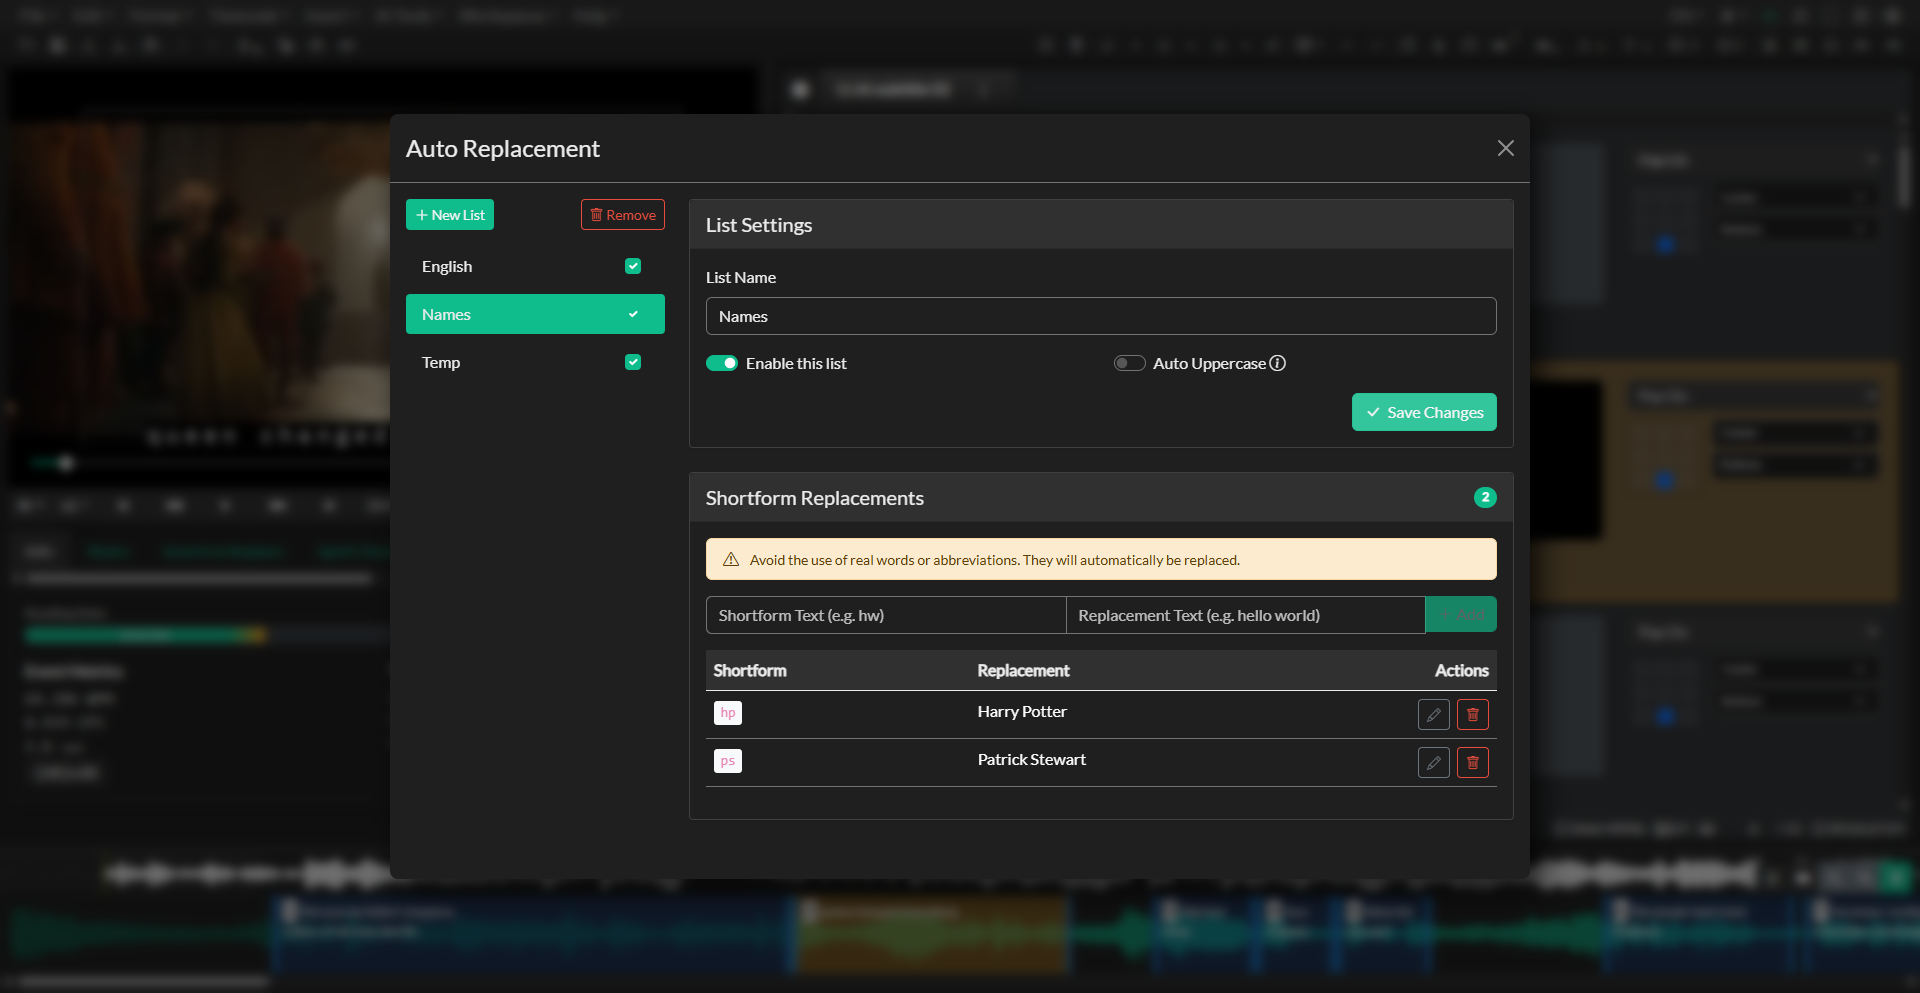Create a new list

pos(450,215)
